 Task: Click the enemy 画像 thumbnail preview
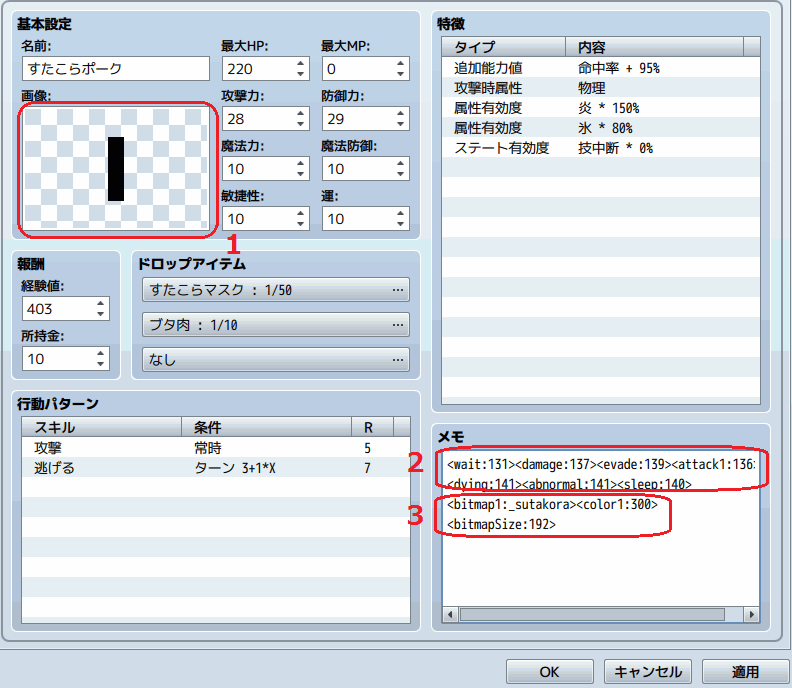pyautogui.click(x=116, y=169)
